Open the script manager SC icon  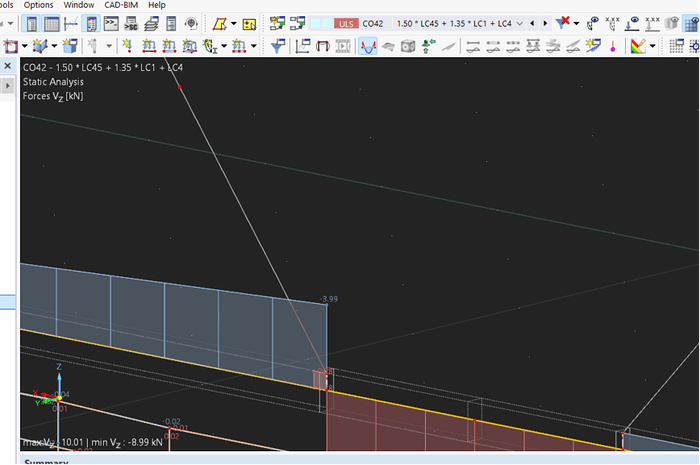[x=131, y=24]
